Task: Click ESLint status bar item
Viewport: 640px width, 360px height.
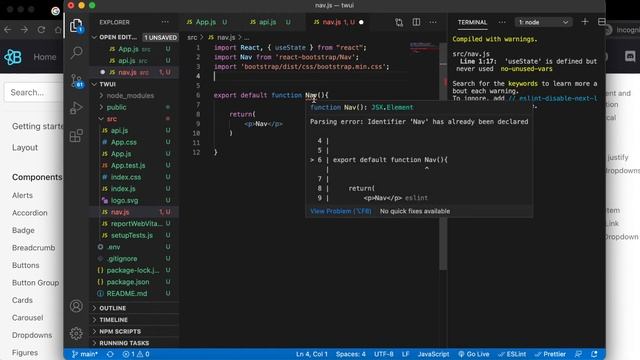Action: coord(512,354)
